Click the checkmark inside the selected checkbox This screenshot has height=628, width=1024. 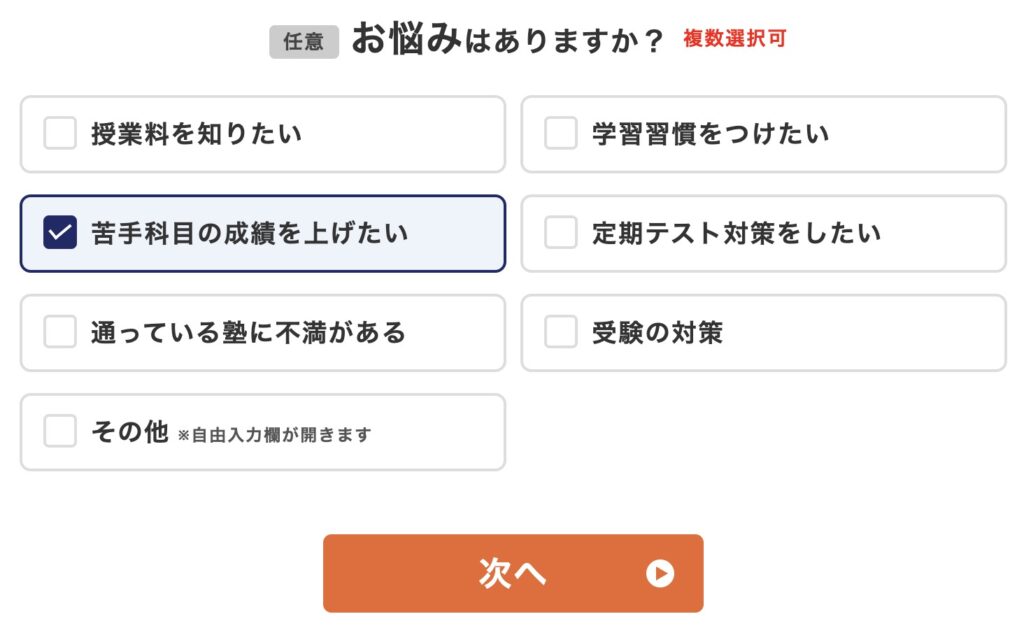59,233
